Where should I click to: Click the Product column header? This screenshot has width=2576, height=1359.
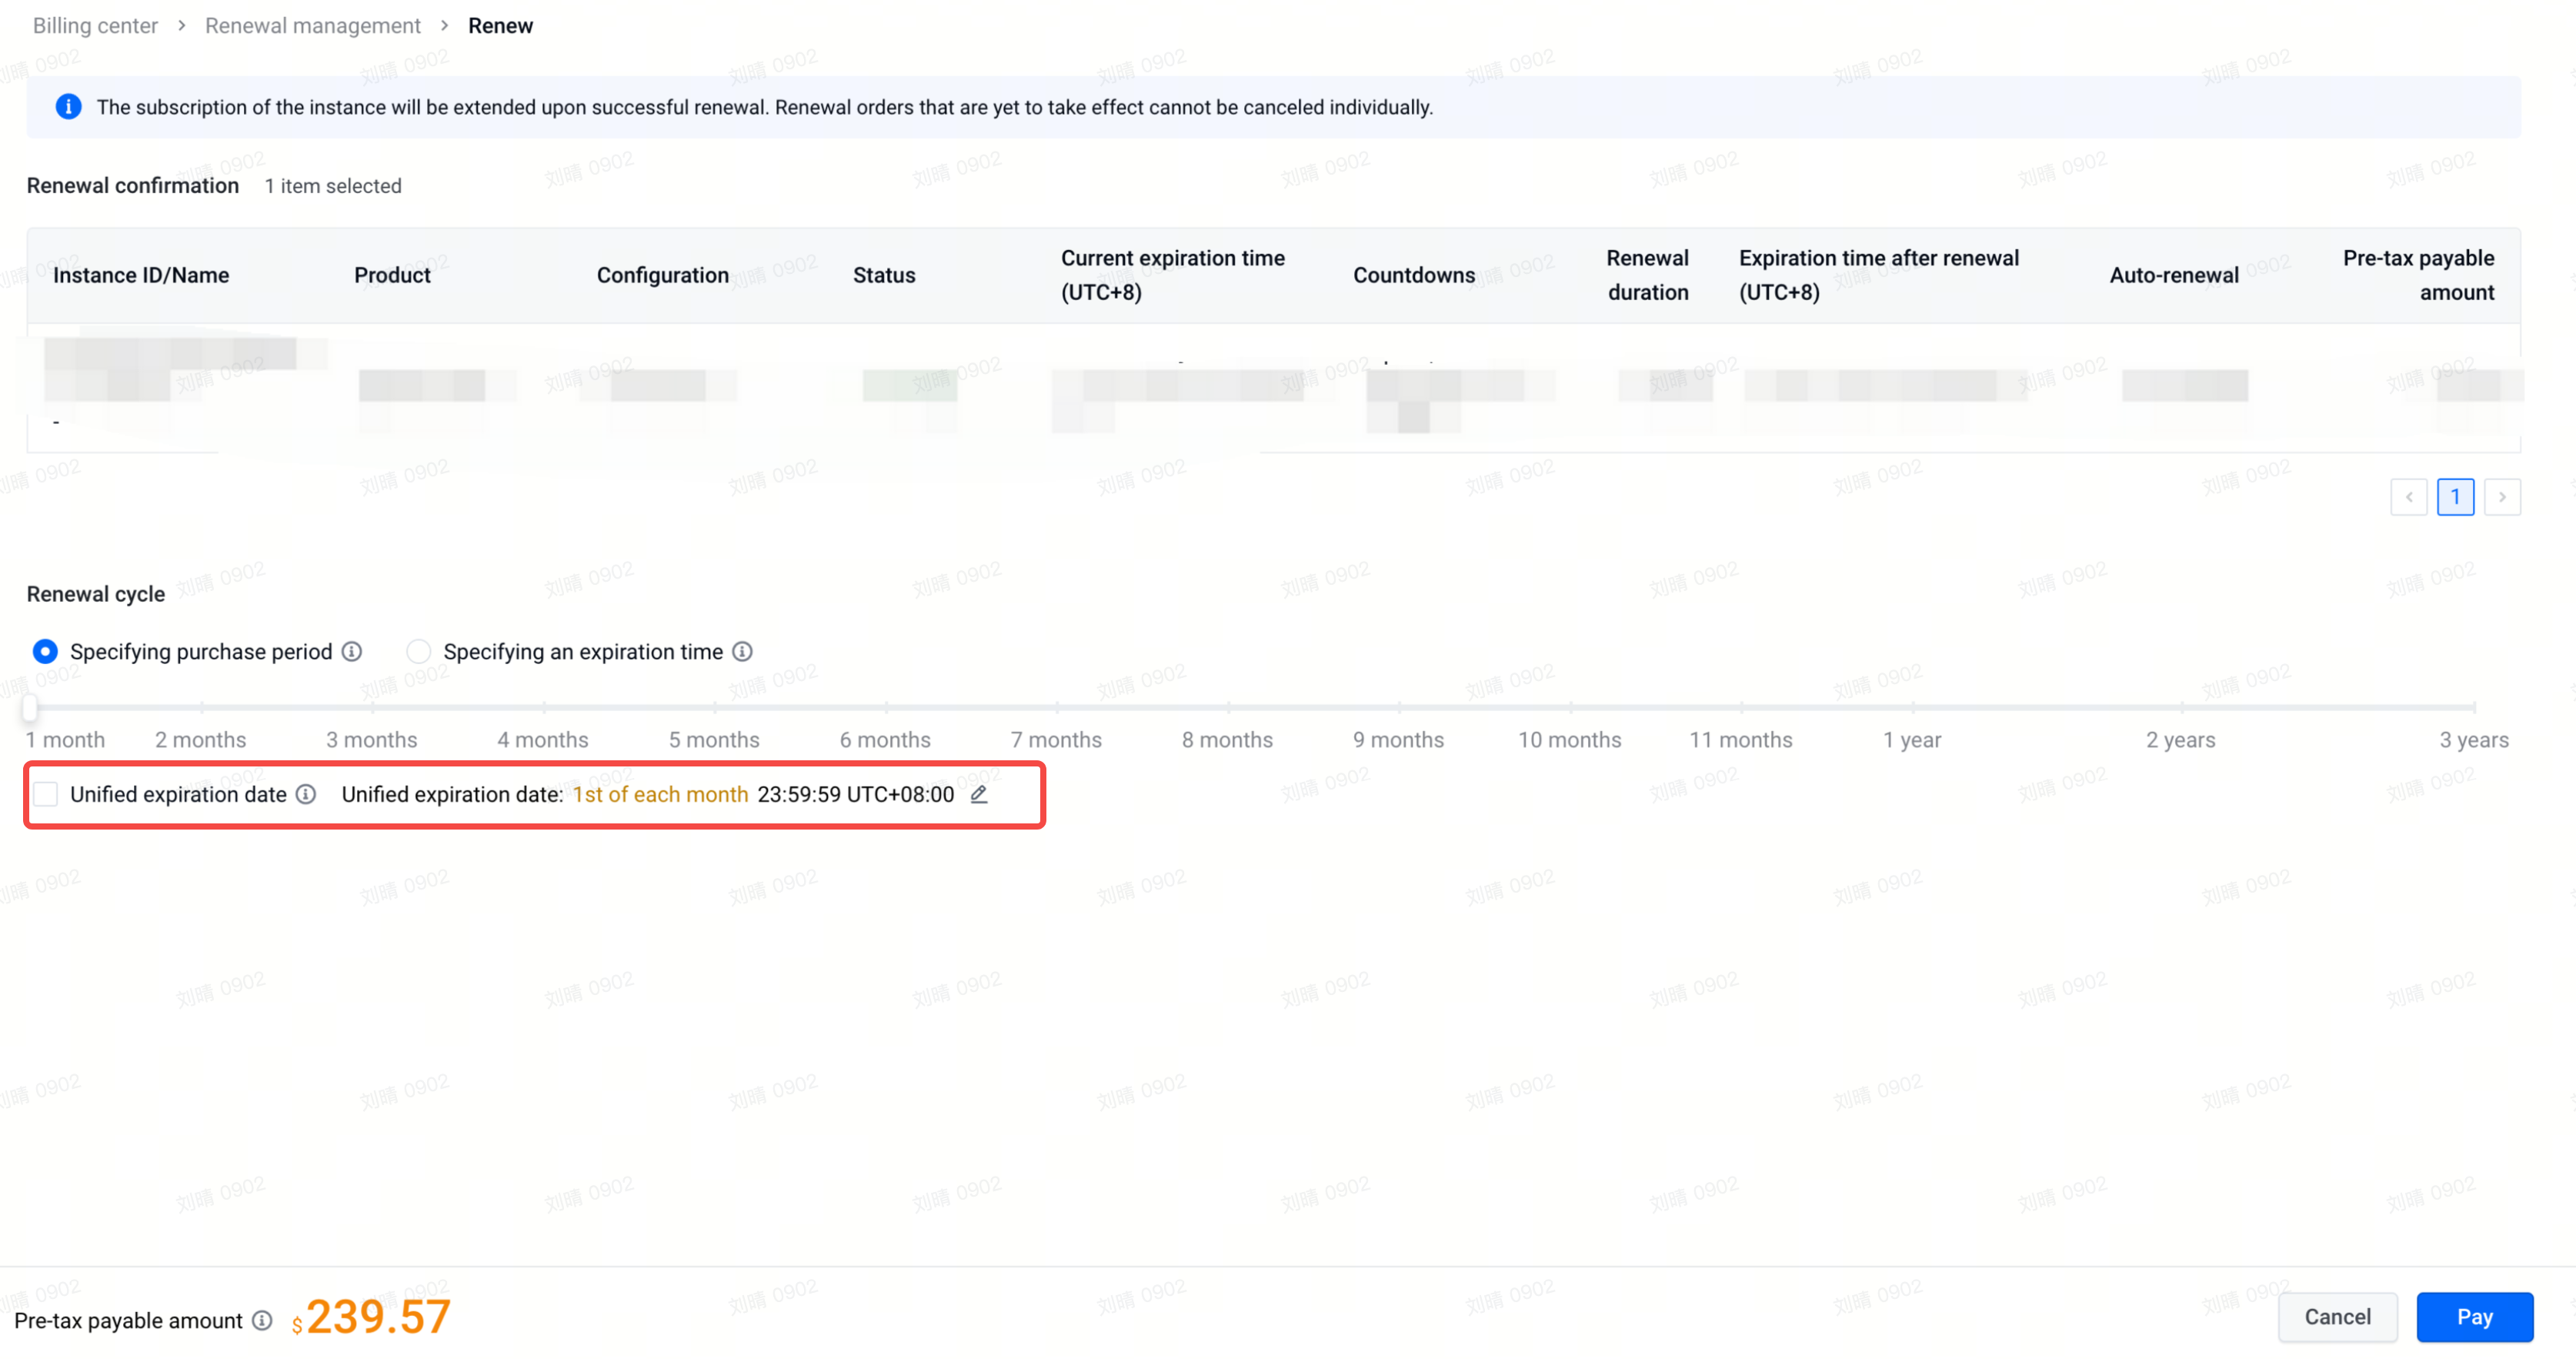click(x=392, y=275)
